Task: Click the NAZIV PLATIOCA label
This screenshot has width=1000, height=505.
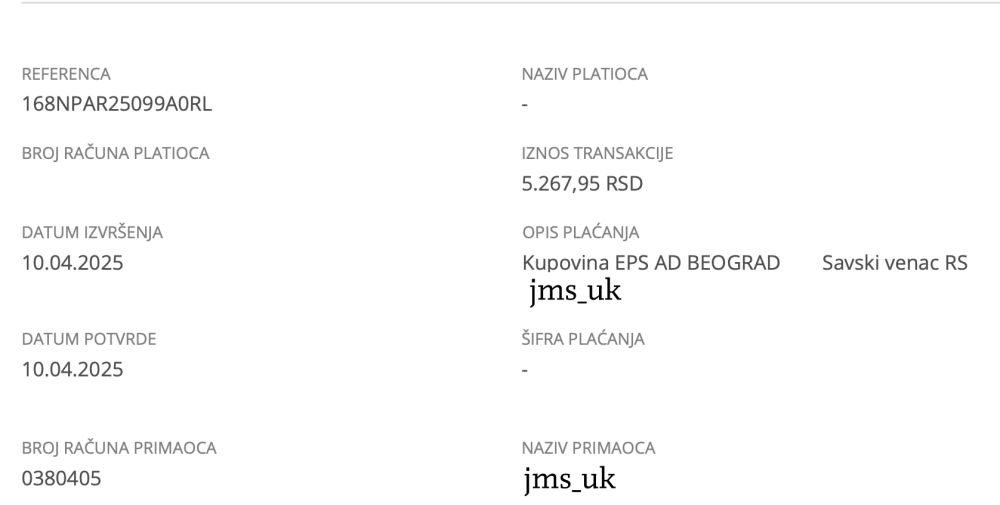Action: [x=585, y=74]
